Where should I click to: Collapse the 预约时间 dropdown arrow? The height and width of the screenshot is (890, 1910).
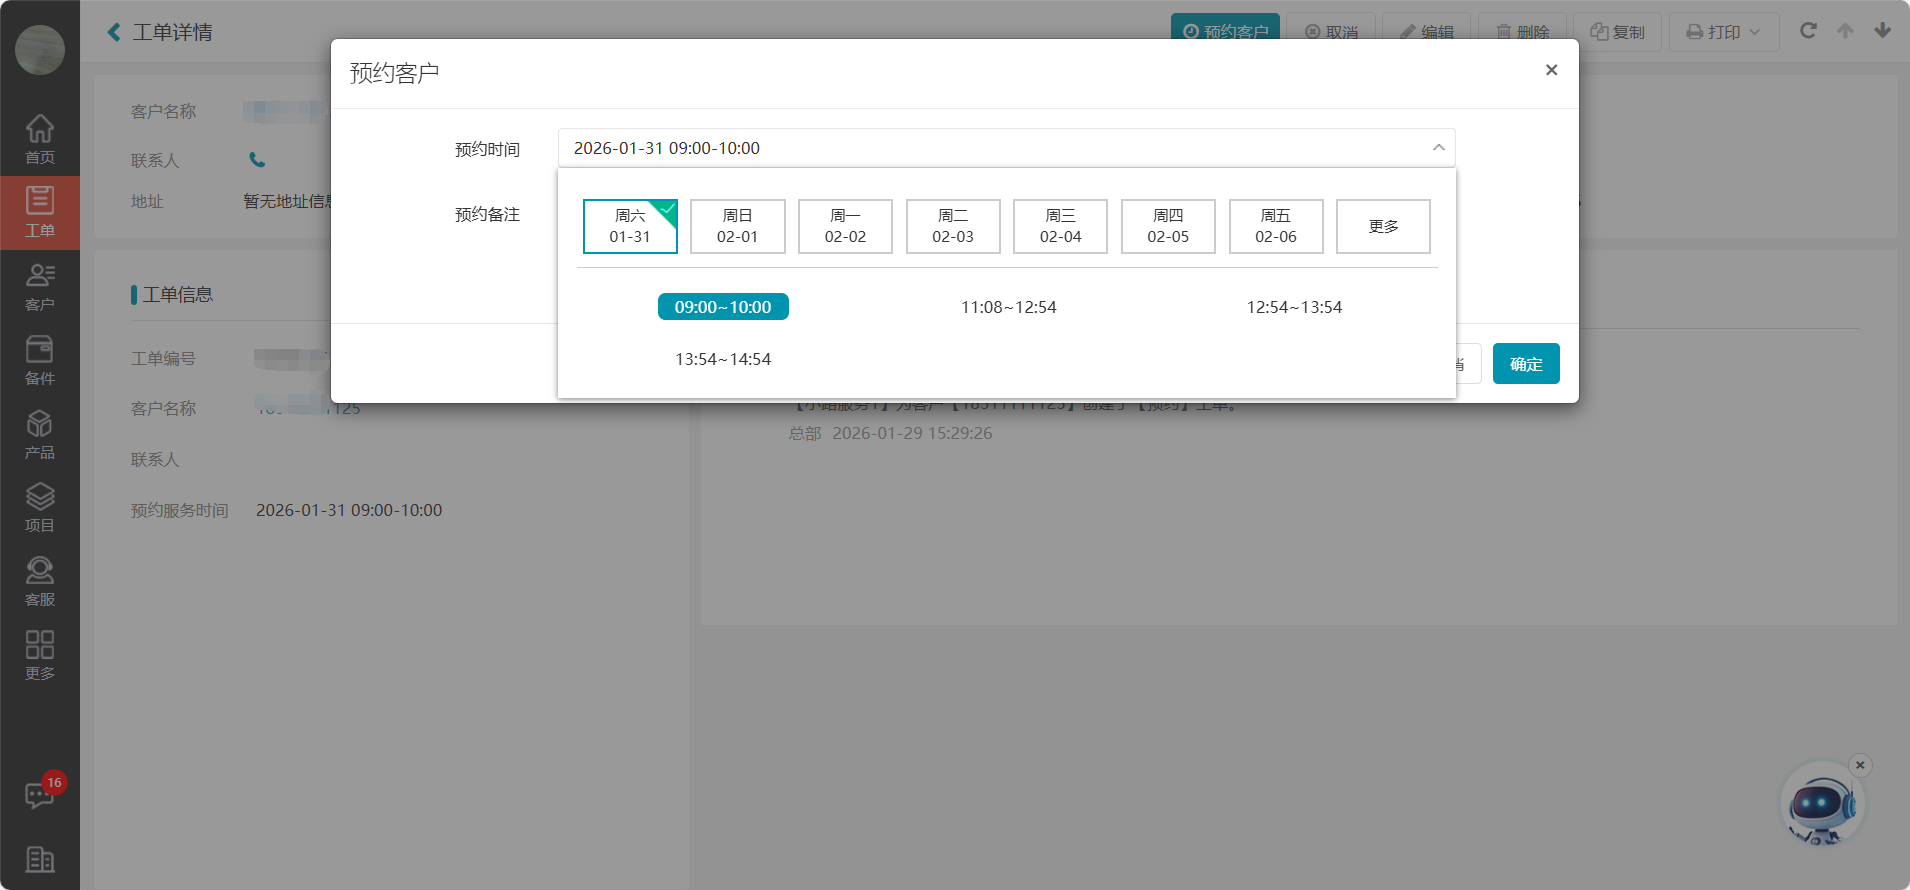(1438, 148)
